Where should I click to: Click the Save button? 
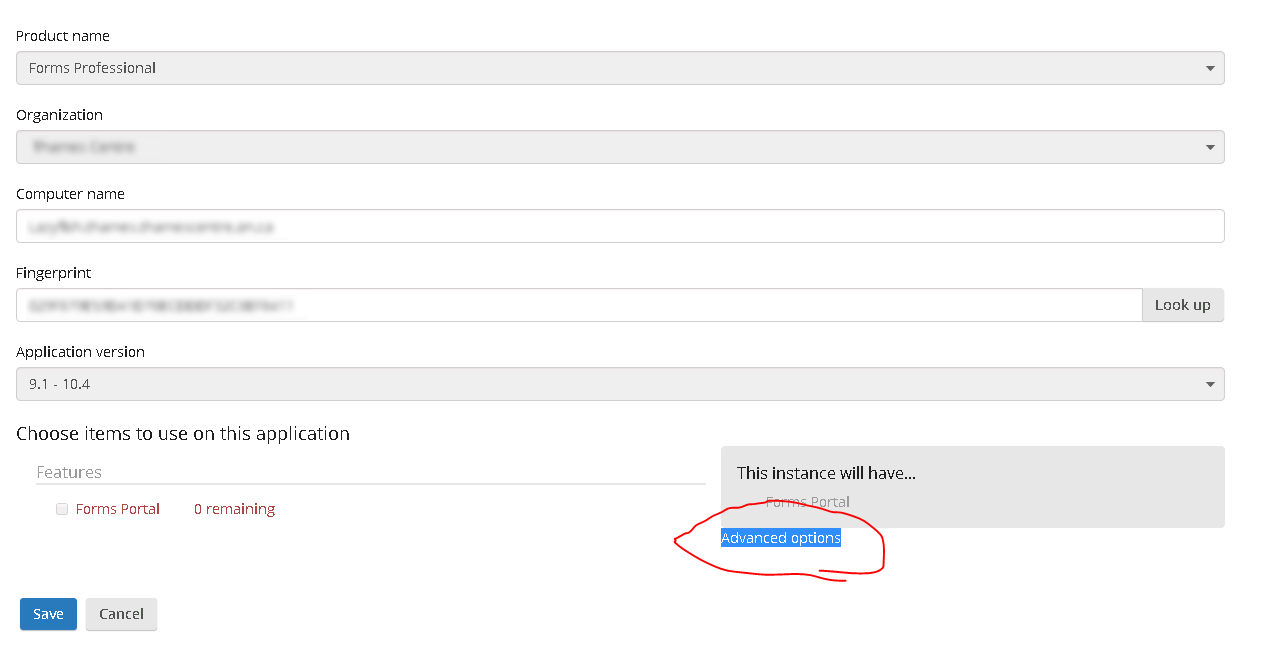(48, 614)
